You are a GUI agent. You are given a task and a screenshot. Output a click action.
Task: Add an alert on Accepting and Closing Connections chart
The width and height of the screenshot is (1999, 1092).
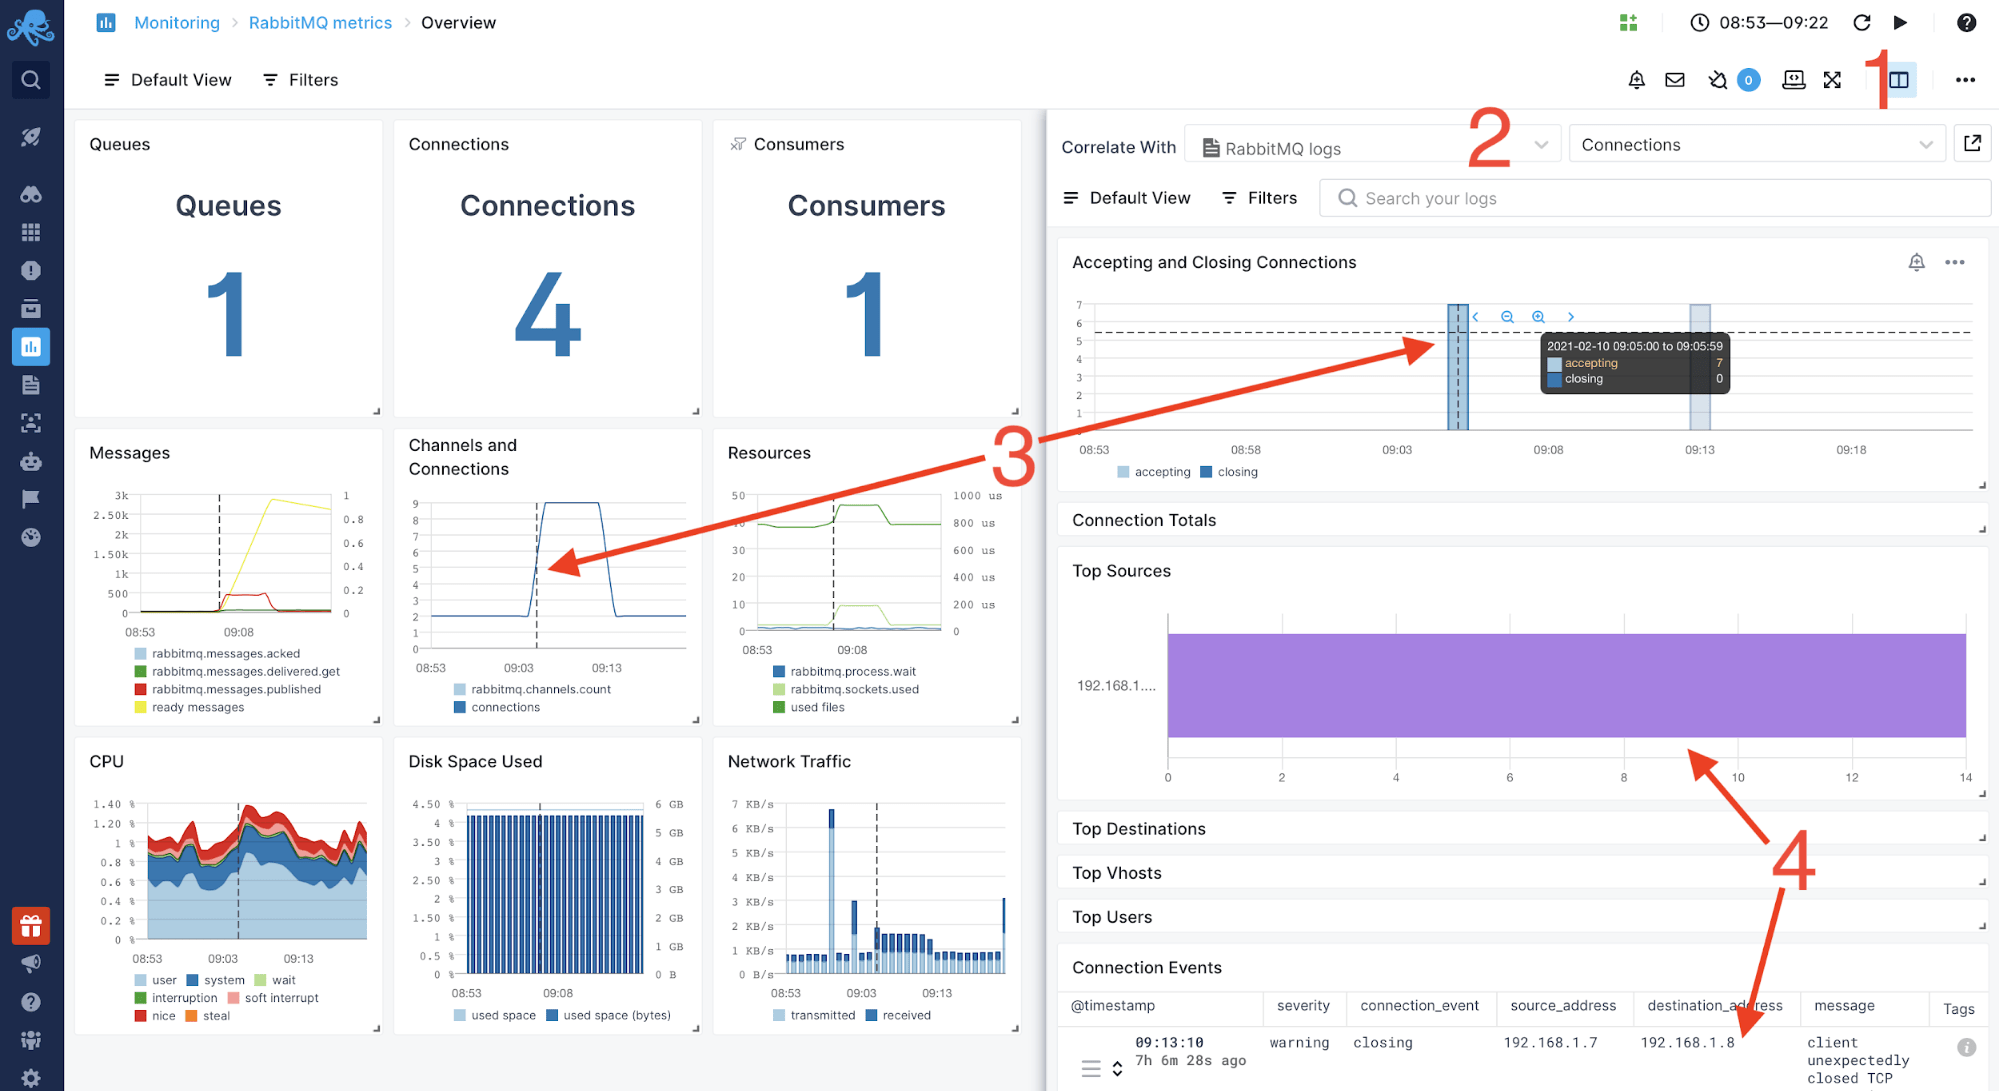pos(1916,262)
